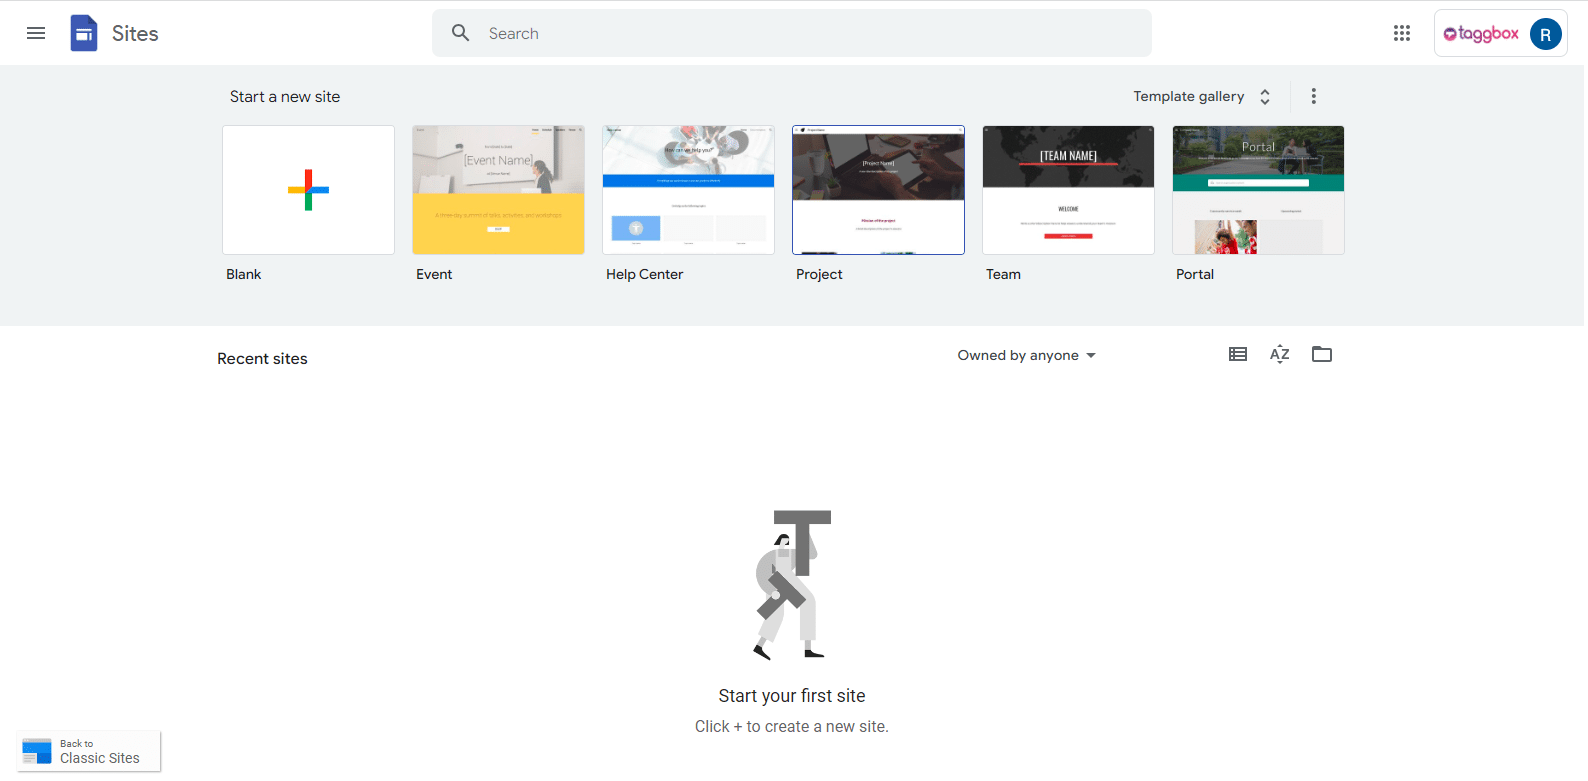Click the Sites title text

135,33
